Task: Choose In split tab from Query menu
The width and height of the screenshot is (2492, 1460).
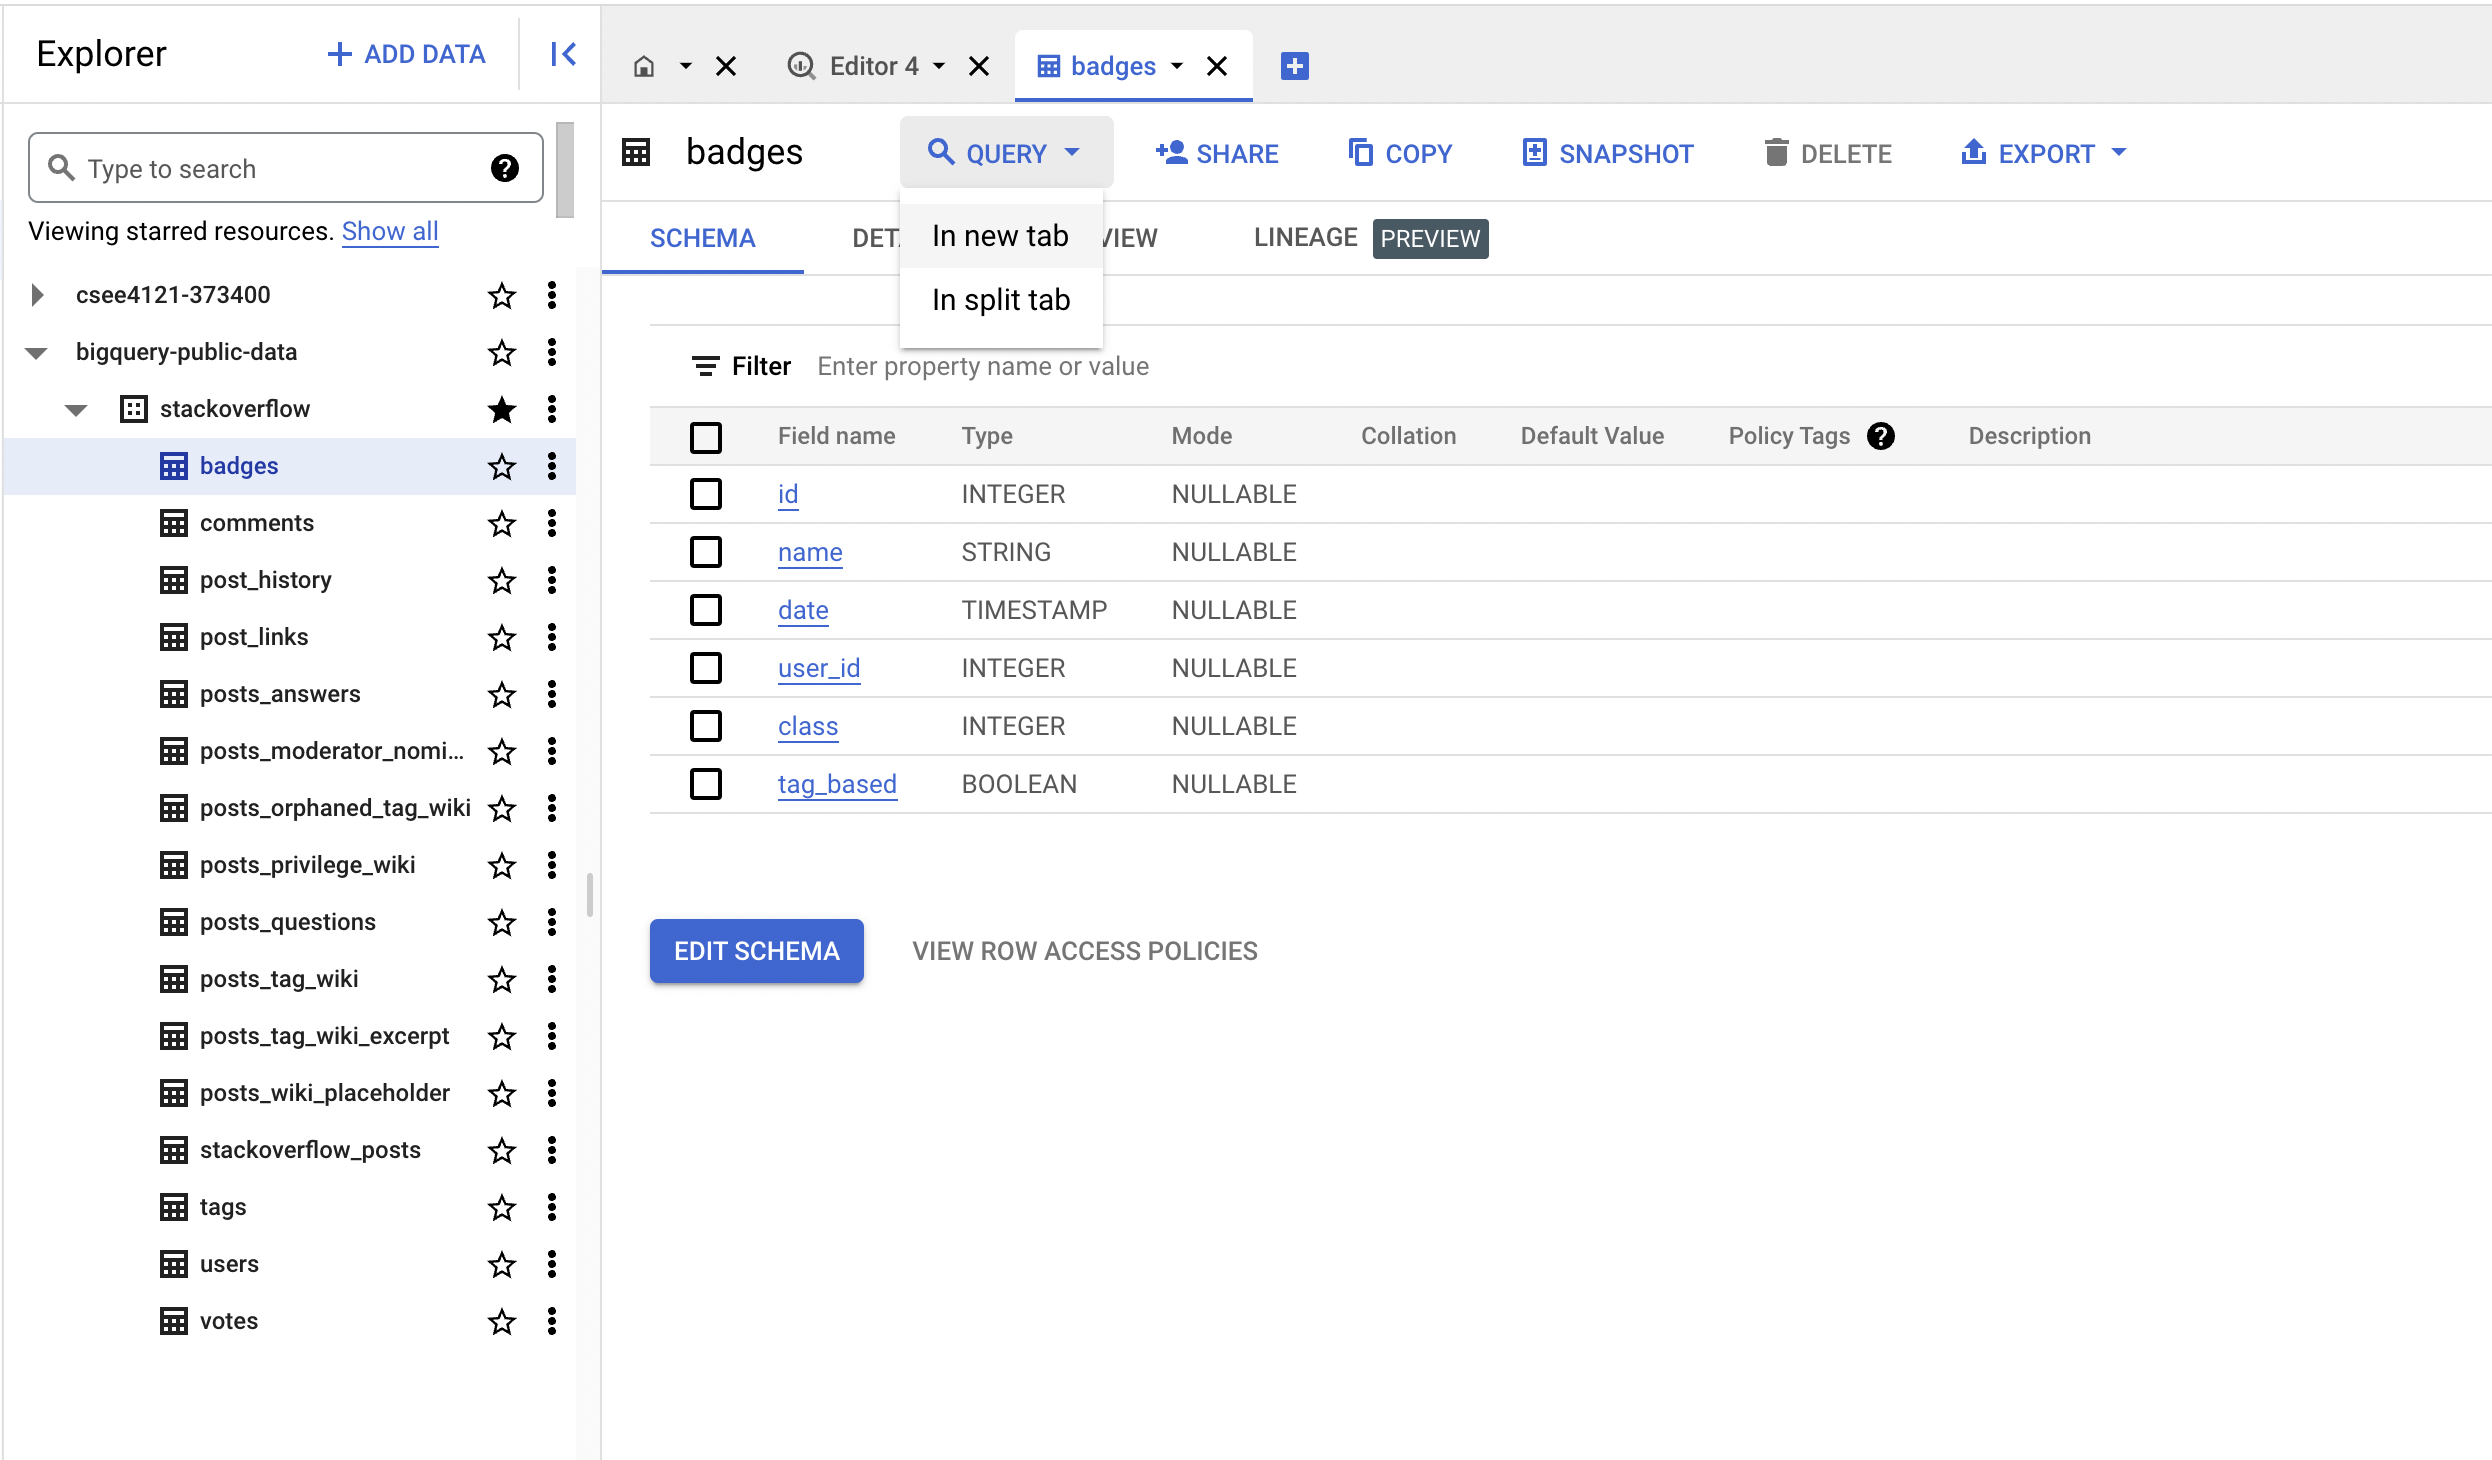Action: pos(1001,300)
